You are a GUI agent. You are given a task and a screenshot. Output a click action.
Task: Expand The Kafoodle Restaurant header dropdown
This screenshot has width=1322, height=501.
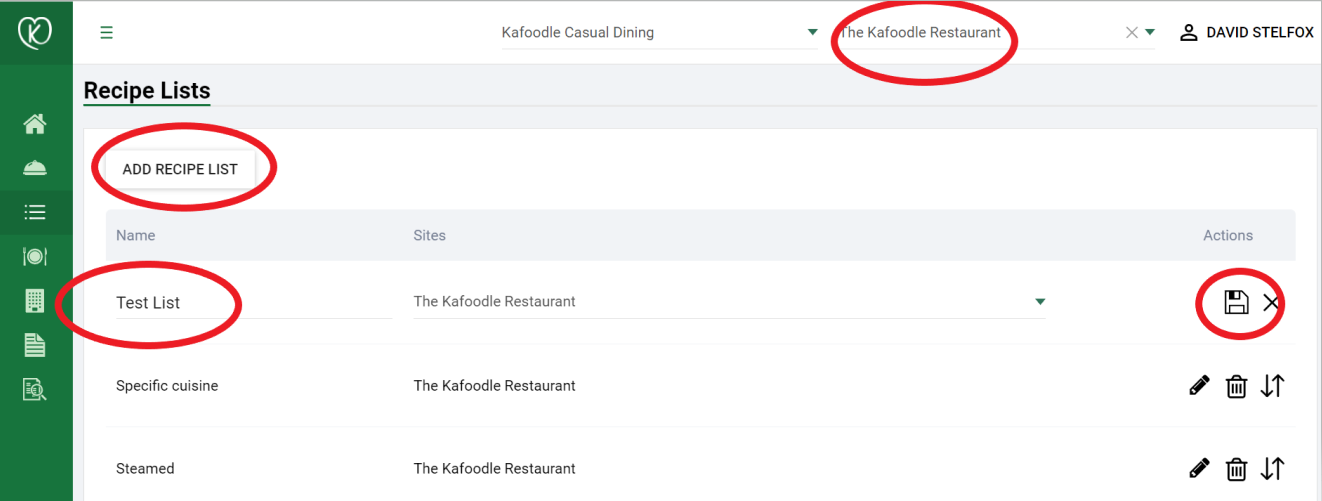click(1150, 33)
